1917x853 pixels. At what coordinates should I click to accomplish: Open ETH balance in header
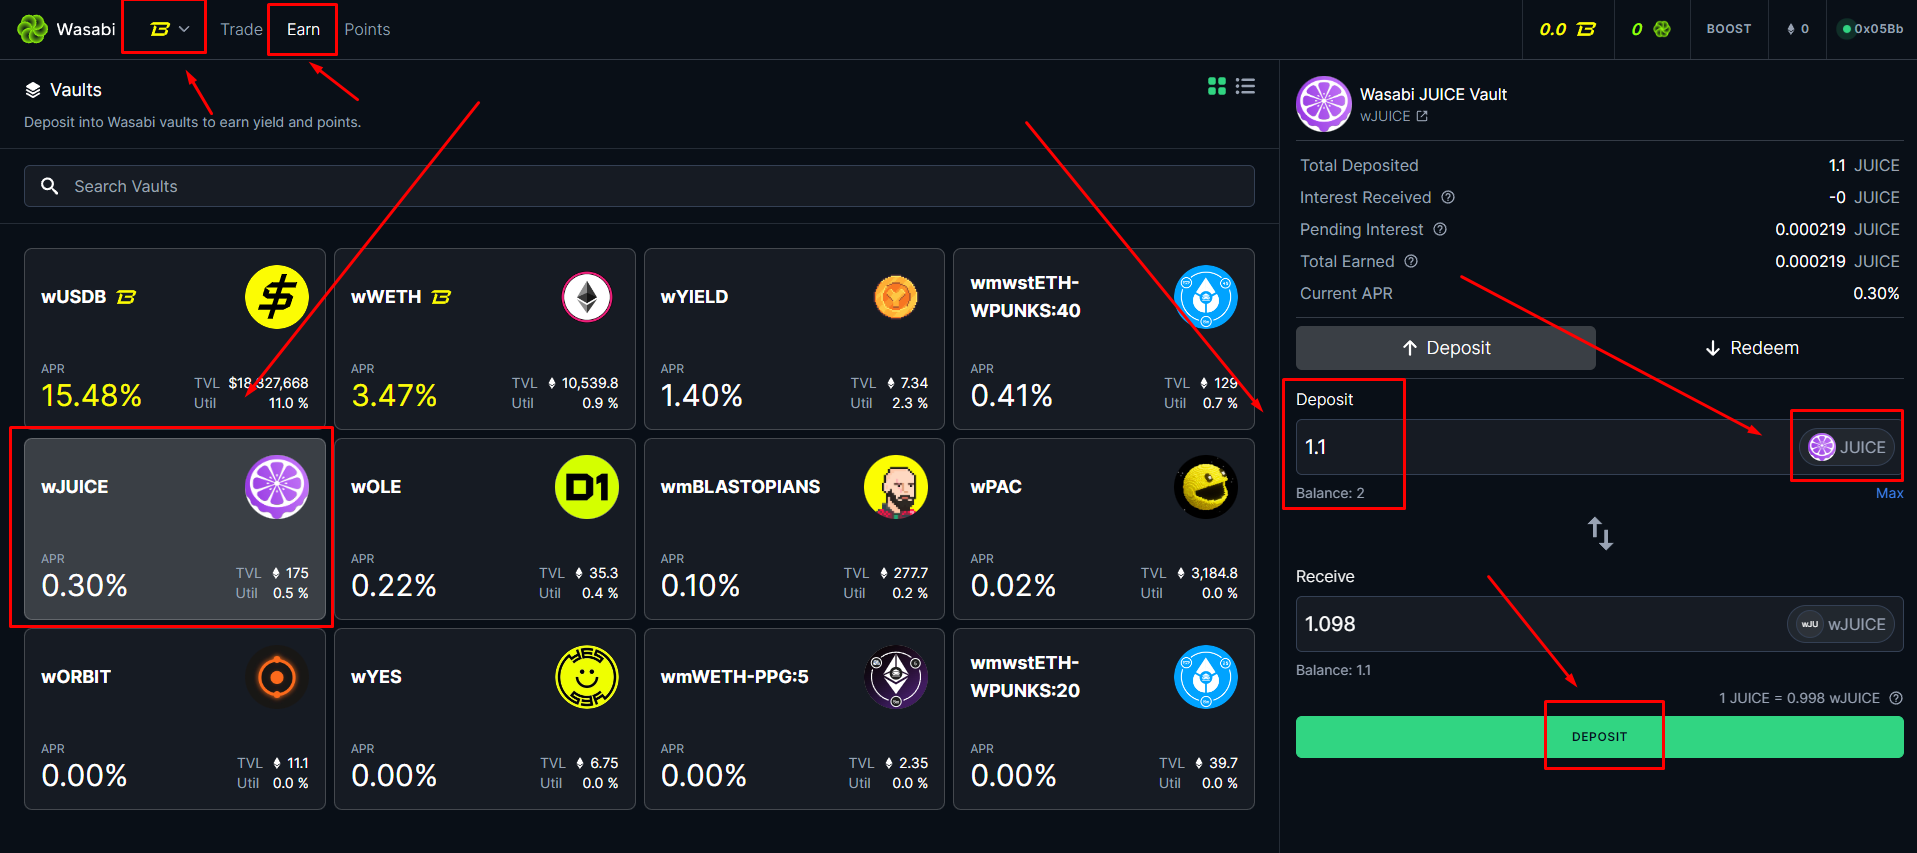[1797, 29]
